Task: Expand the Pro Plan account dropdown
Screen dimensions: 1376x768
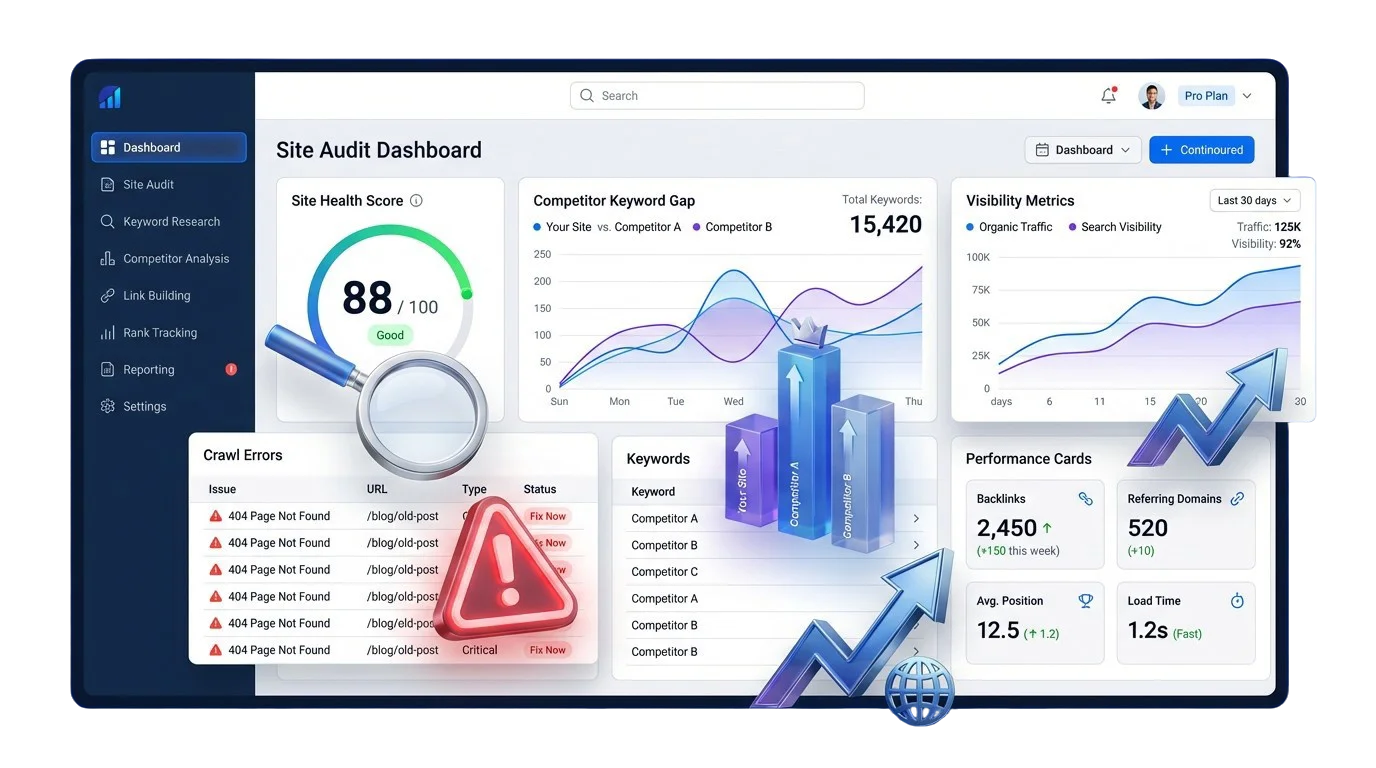Action: 1216,96
